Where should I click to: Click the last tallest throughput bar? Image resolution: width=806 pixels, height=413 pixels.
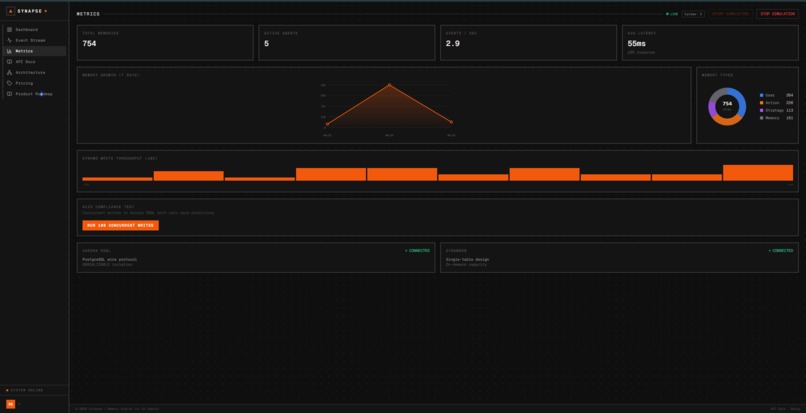[x=758, y=173]
